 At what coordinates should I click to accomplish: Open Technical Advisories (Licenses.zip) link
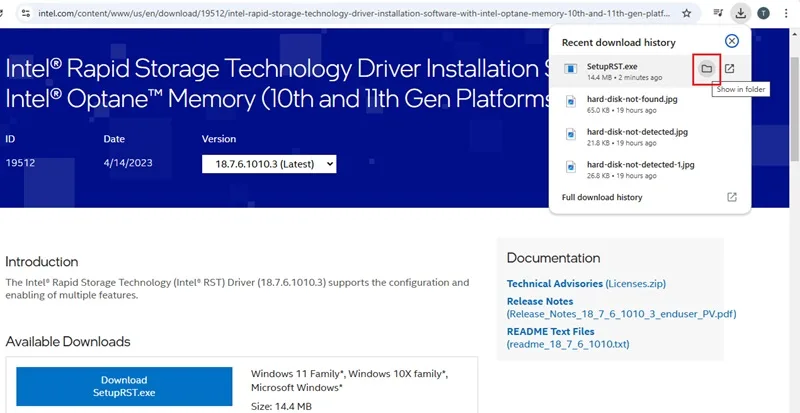[586, 283]
